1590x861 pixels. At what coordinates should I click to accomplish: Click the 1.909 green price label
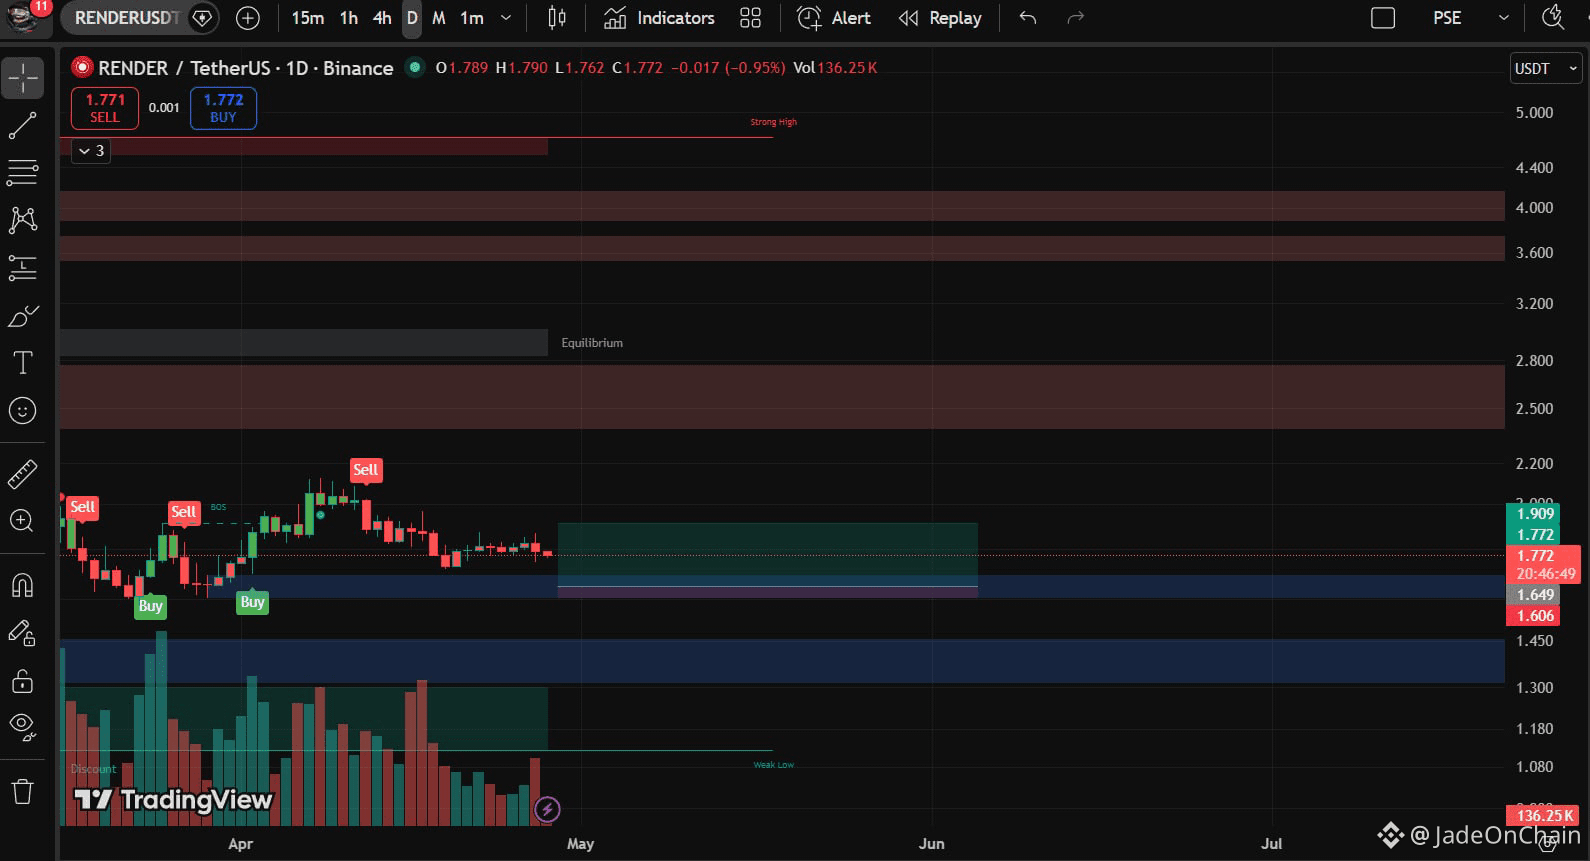[x=1535, y=514]
